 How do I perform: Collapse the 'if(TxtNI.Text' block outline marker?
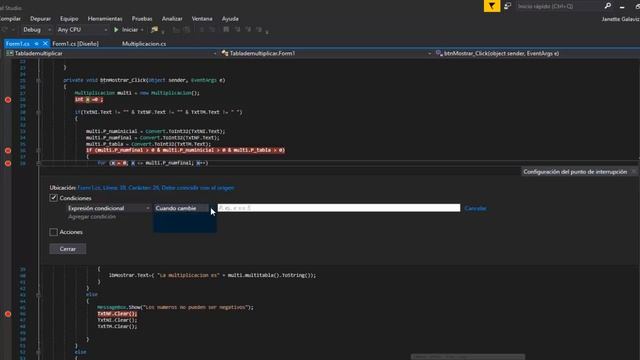[38, 112]
